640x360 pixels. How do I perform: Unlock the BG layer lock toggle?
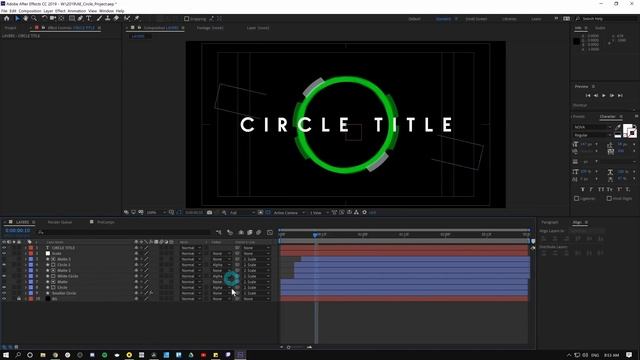(x=19, y=299)
